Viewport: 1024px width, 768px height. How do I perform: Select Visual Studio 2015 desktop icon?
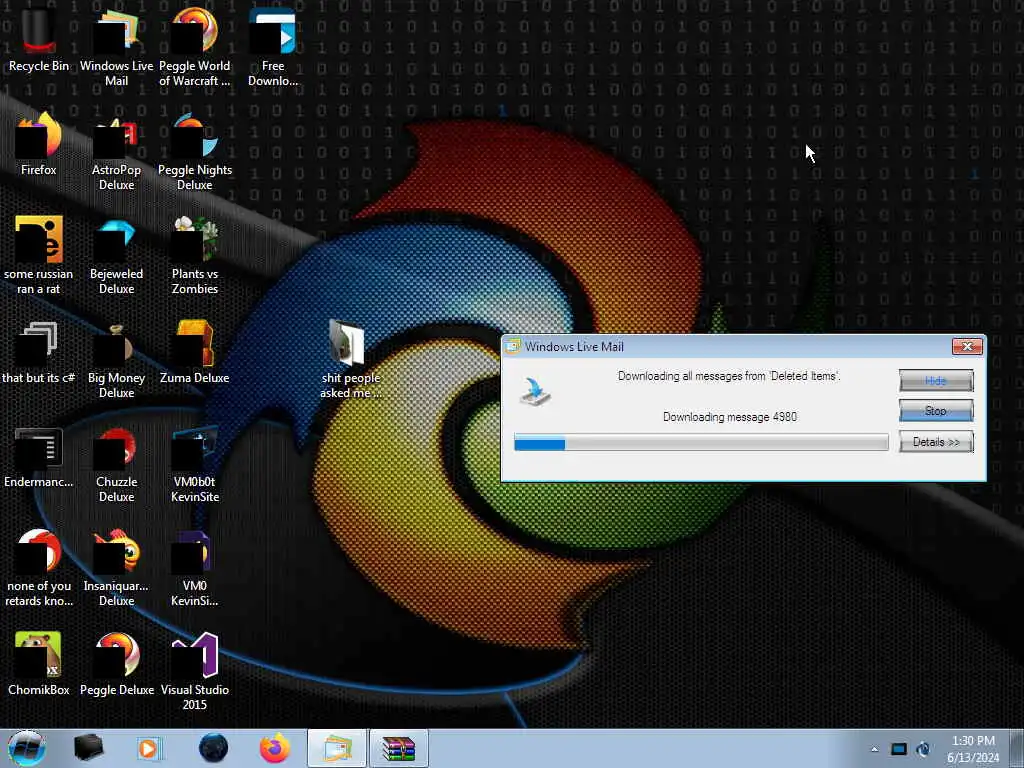coord(195,671)
